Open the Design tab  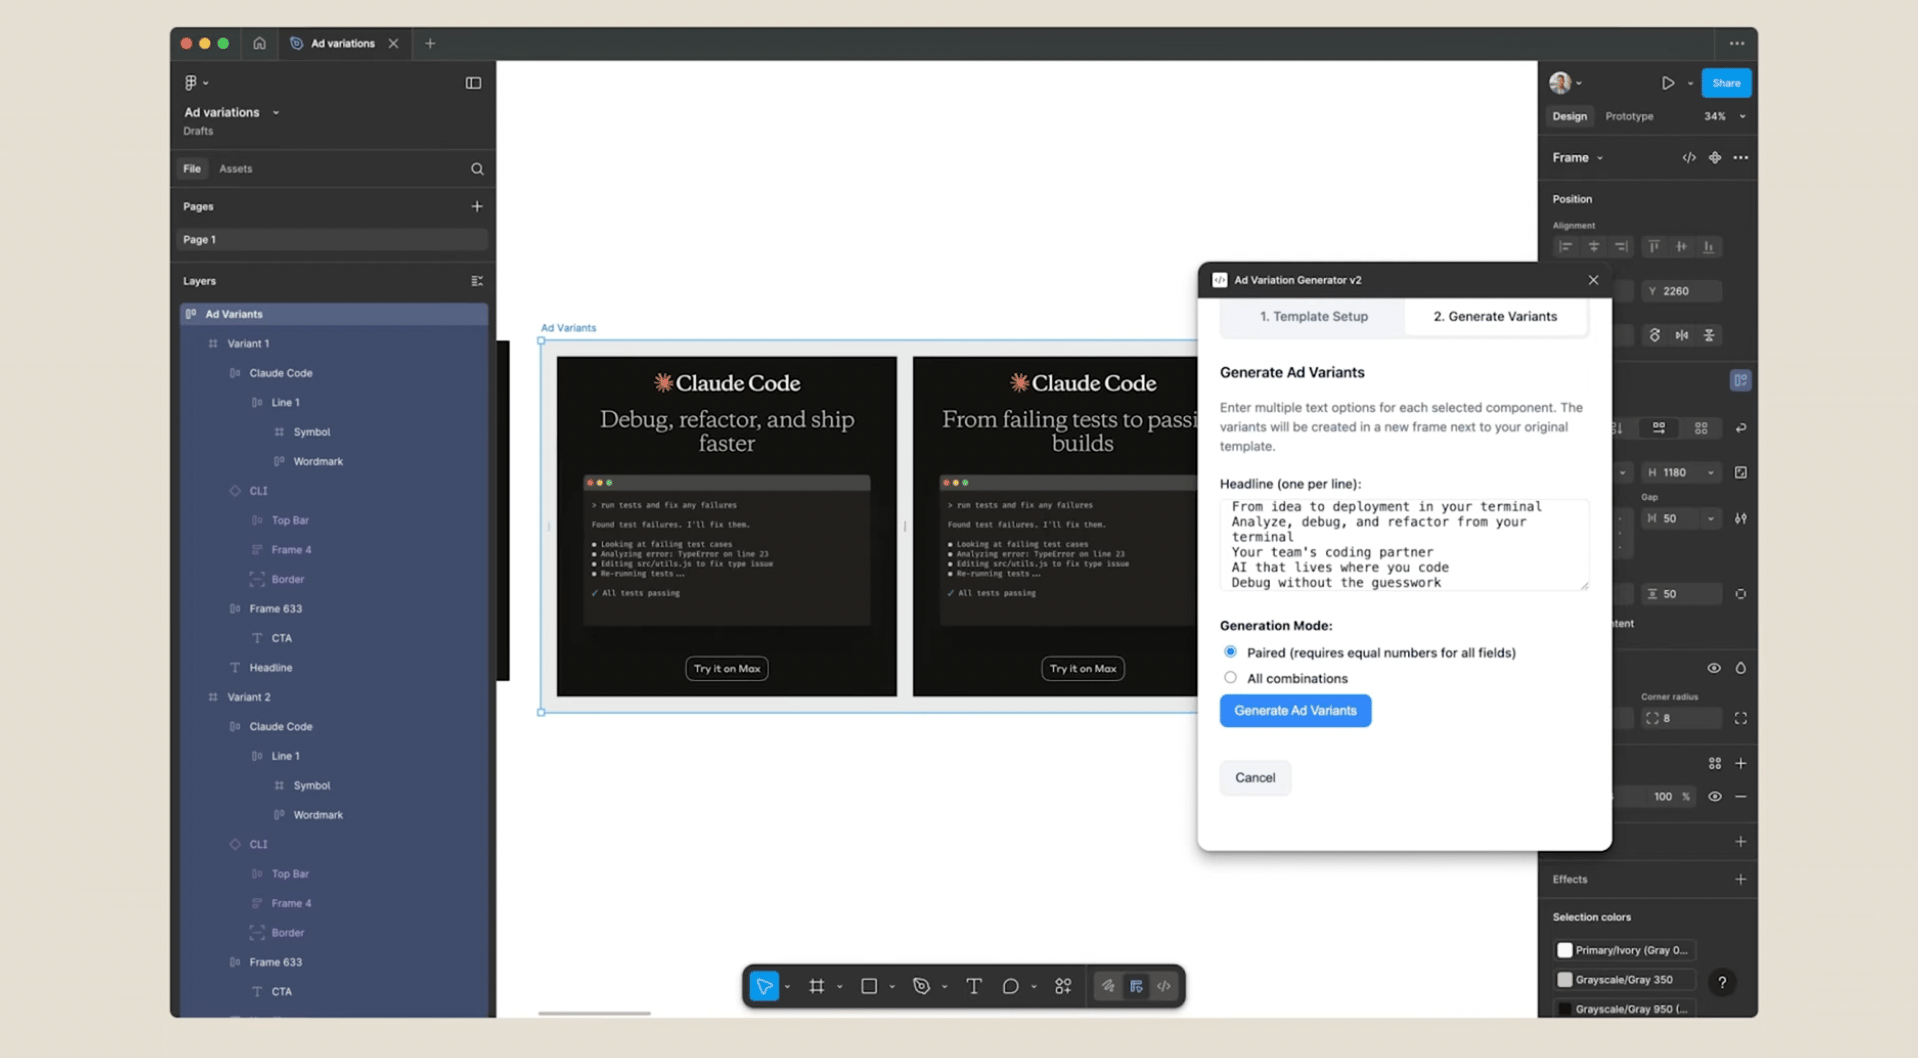[x=1569, y=117]
